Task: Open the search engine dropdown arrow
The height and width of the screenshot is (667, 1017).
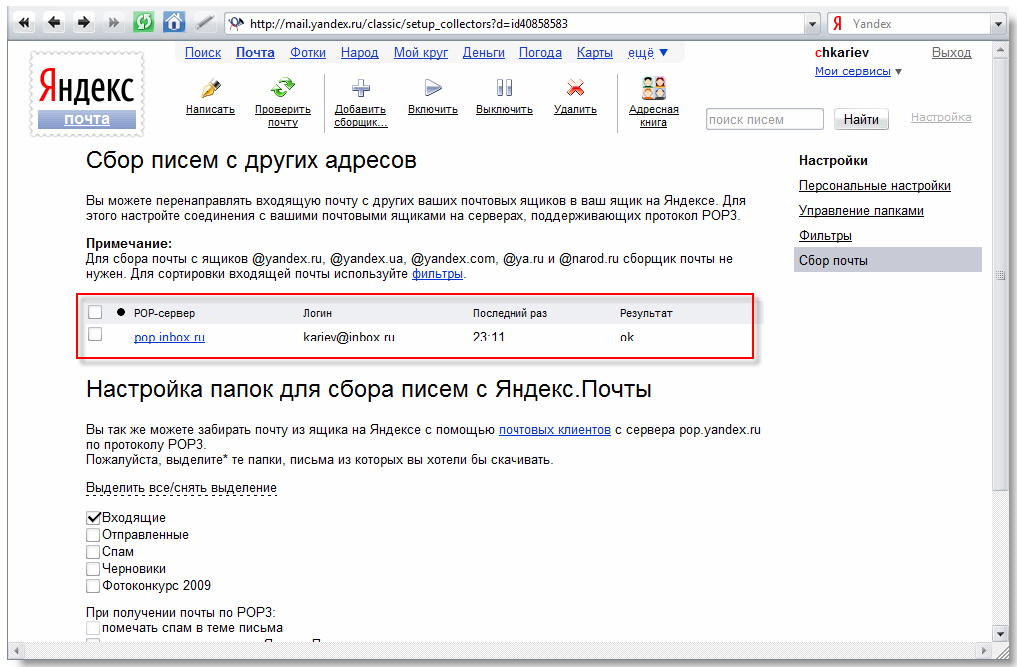Action: 998,24
